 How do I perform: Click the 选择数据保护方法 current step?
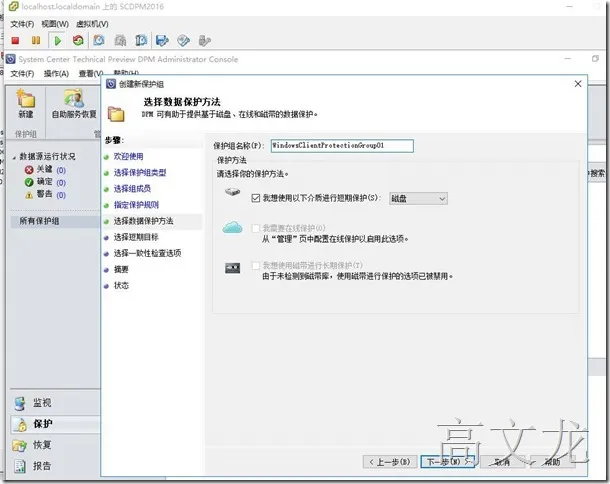click(144, 221)
